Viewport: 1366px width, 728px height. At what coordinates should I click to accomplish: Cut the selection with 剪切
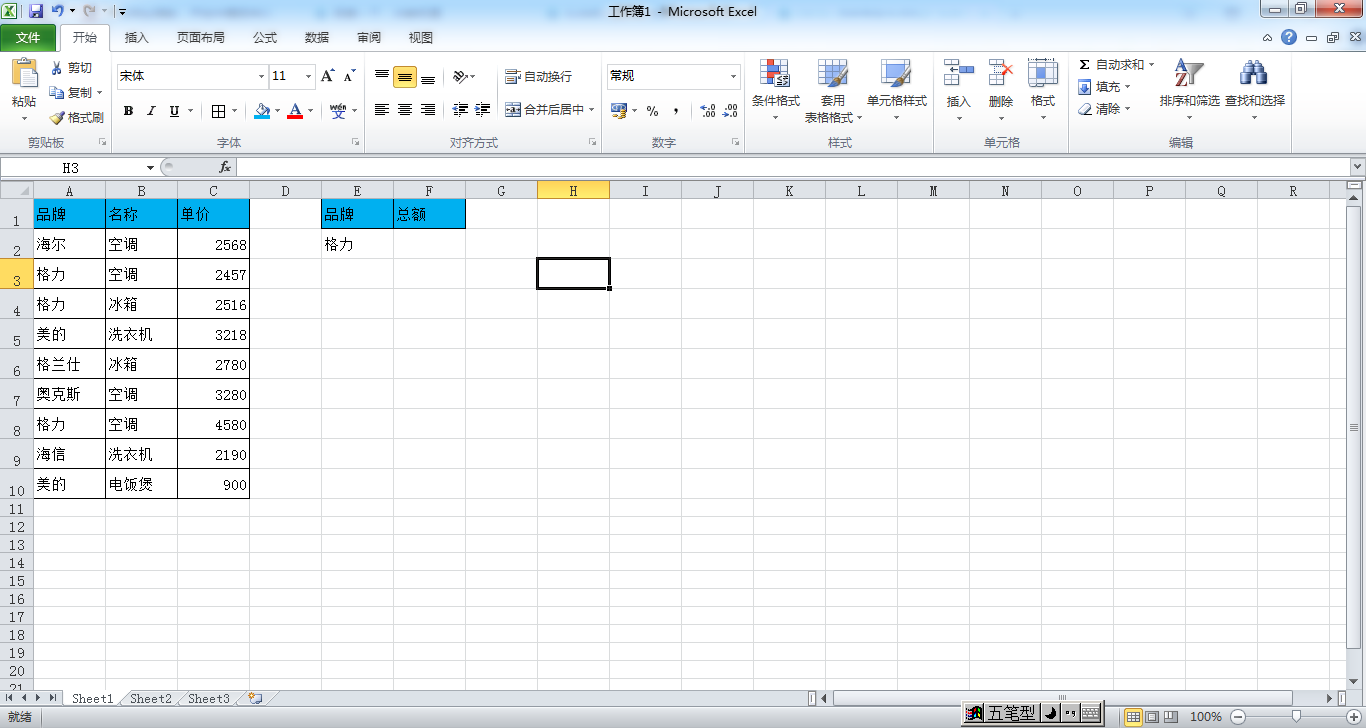point(71,68)
